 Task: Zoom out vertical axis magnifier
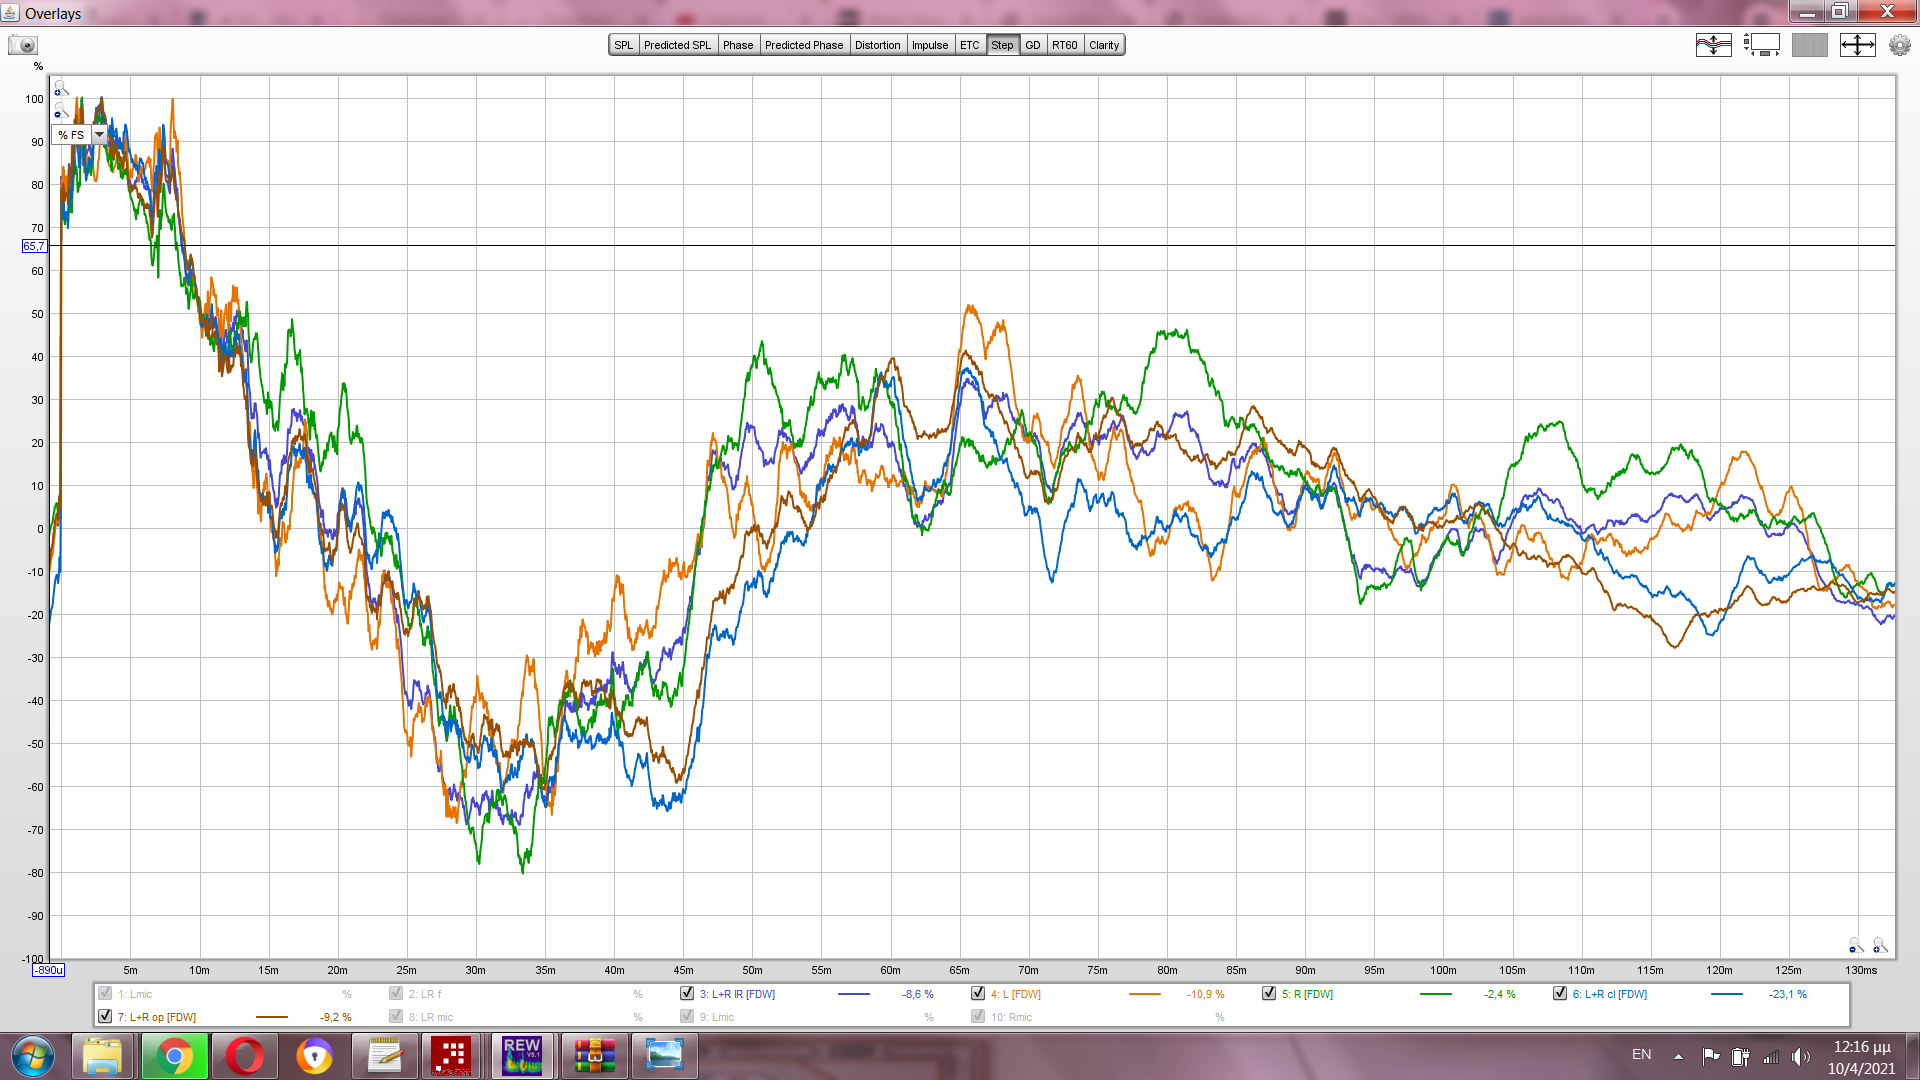click(59, 110)
